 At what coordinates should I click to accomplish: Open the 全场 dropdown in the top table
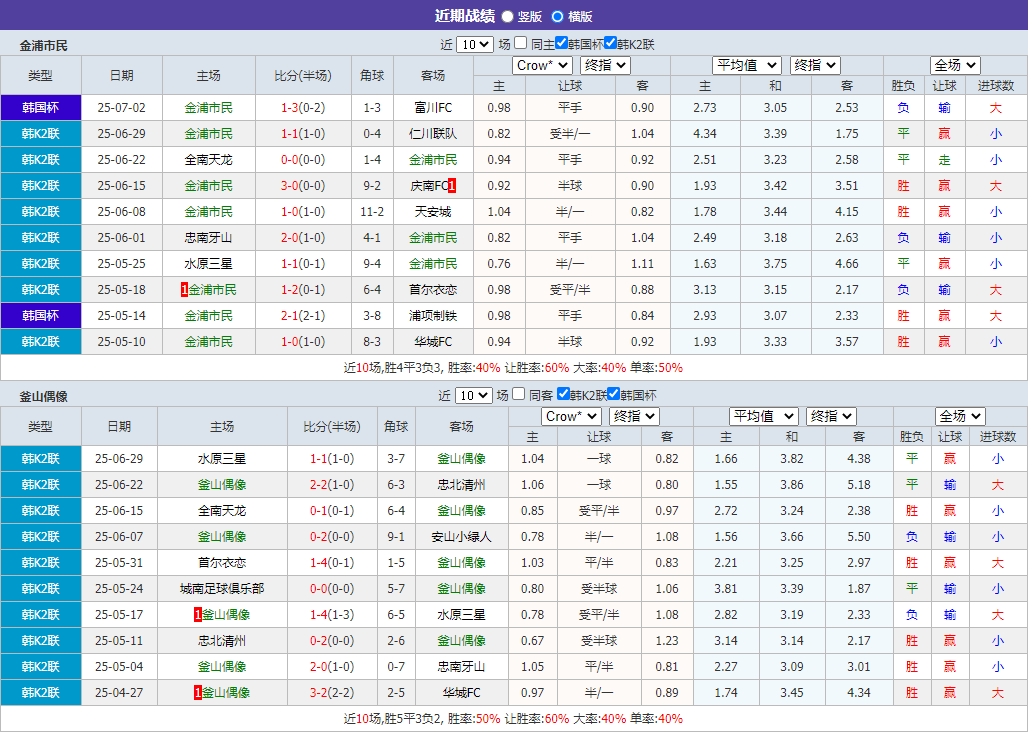point(954,64)
